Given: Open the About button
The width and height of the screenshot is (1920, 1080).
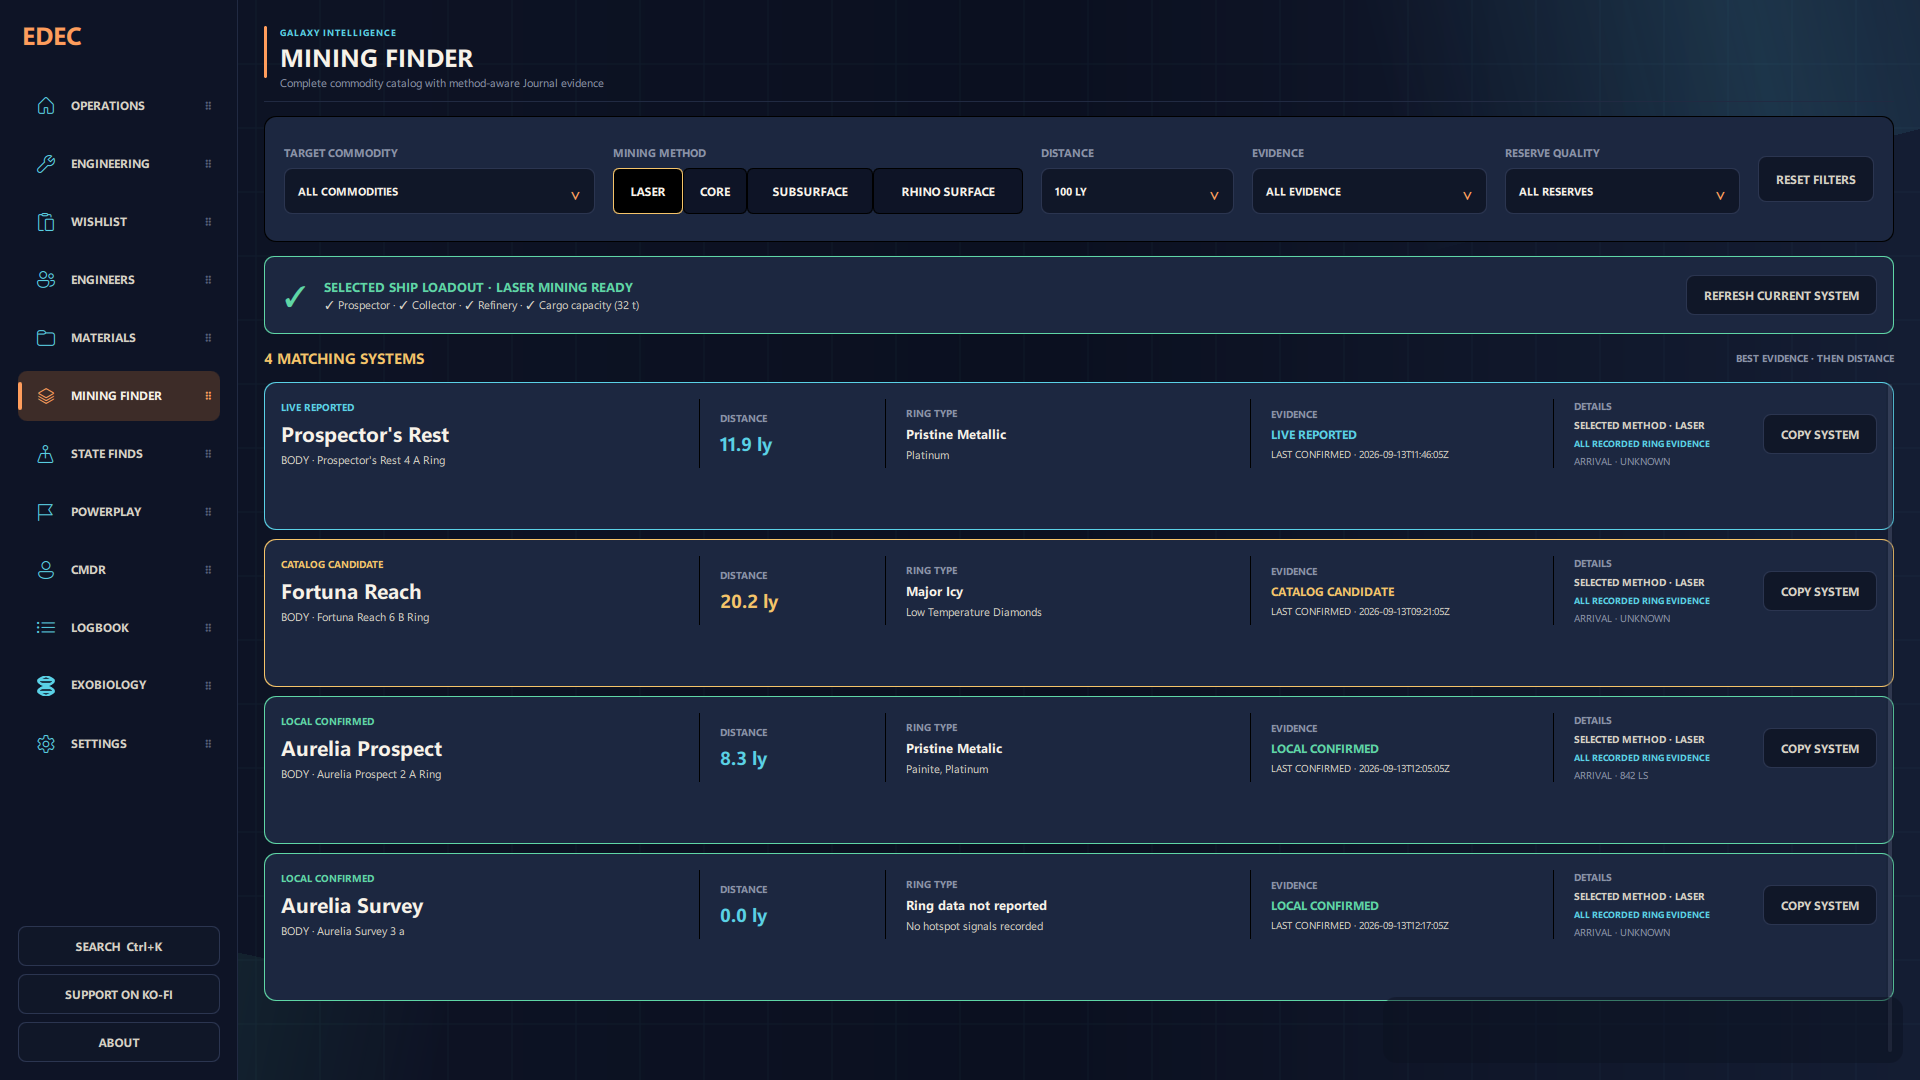Looking at the screenshot, I should point(119,1042).
